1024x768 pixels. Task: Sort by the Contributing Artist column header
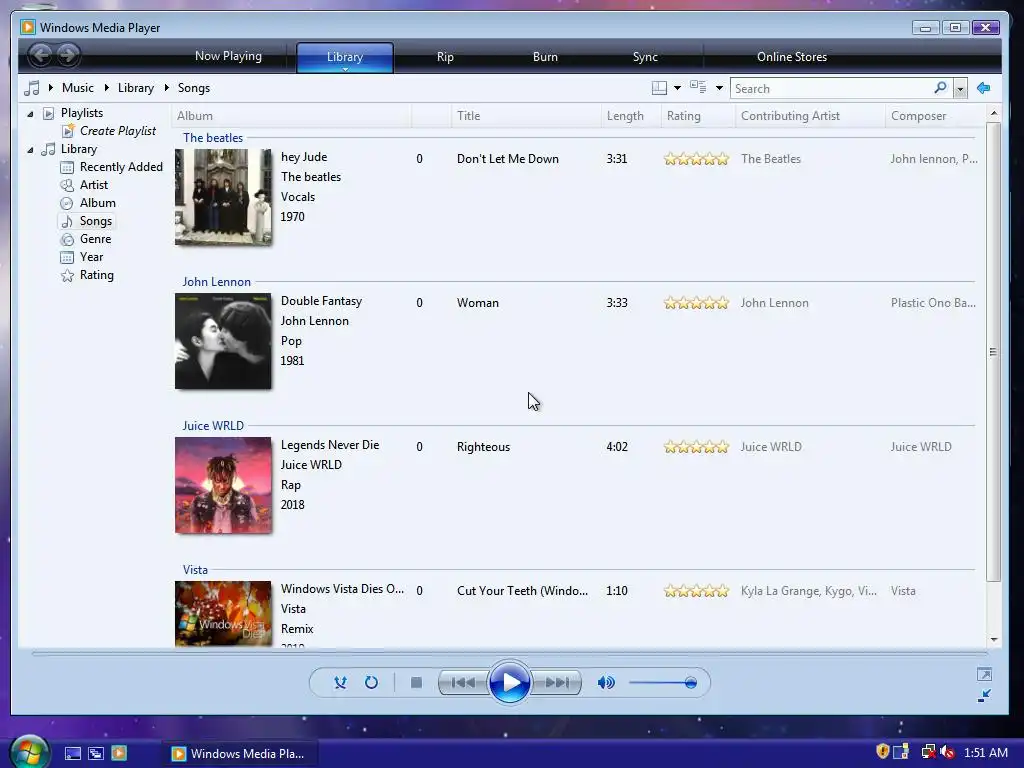coord(810,116)
